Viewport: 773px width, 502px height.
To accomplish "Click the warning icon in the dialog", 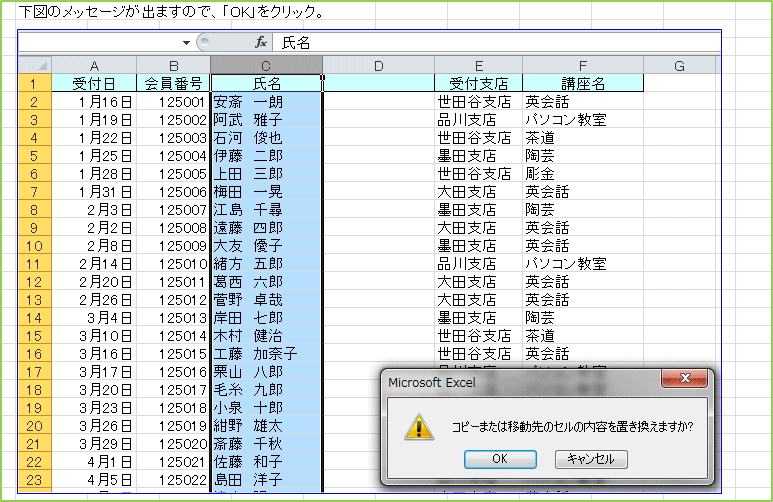I will pos(419,427).
